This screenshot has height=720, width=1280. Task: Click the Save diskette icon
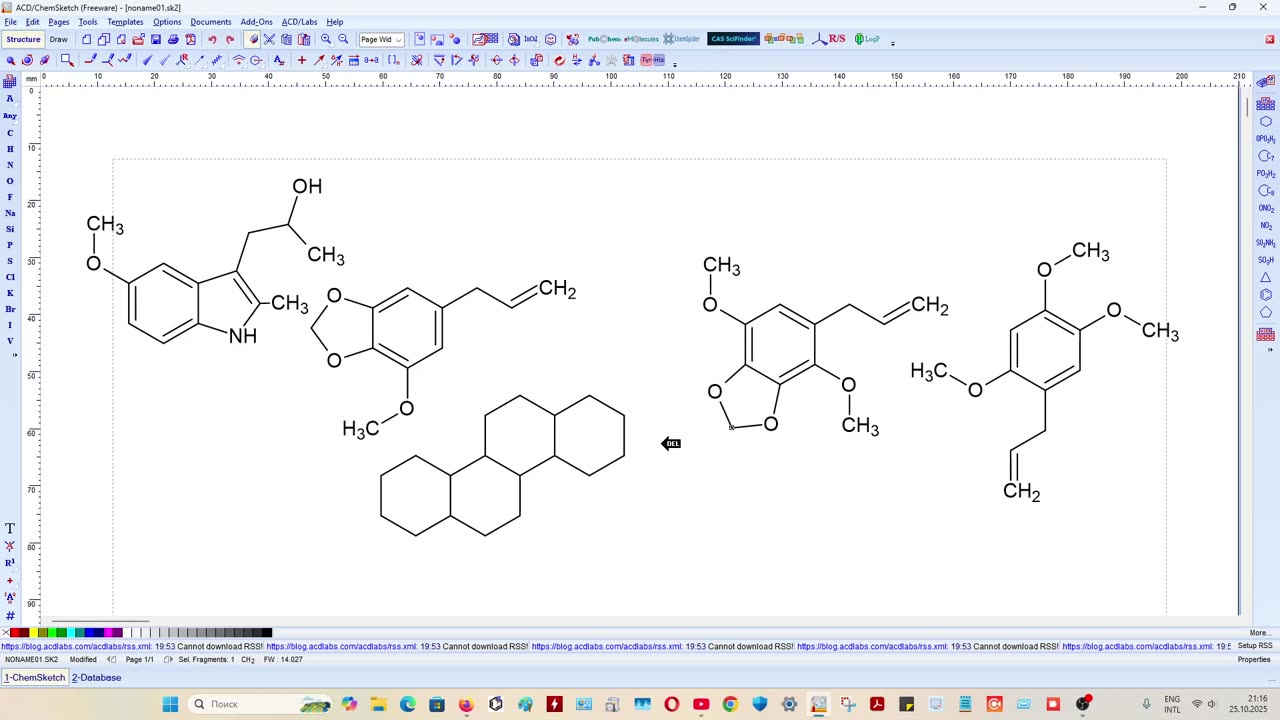pyautogui.click(x=156, y=40)
